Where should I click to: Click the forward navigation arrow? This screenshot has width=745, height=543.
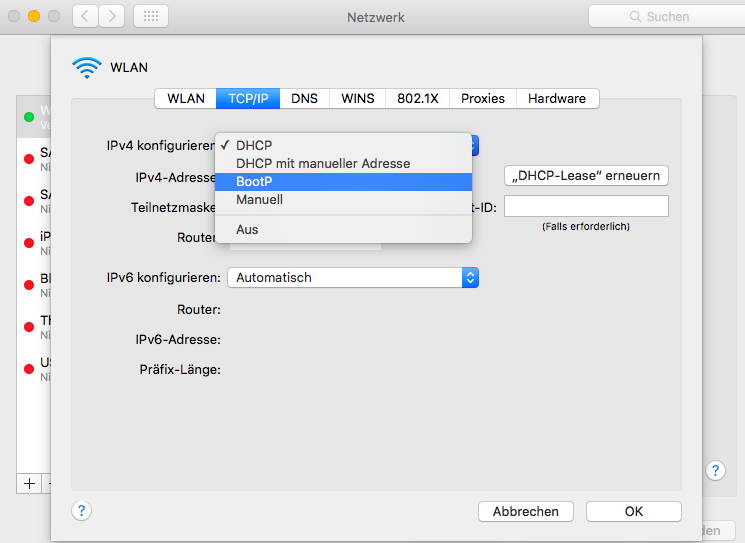tap(112, 16)
